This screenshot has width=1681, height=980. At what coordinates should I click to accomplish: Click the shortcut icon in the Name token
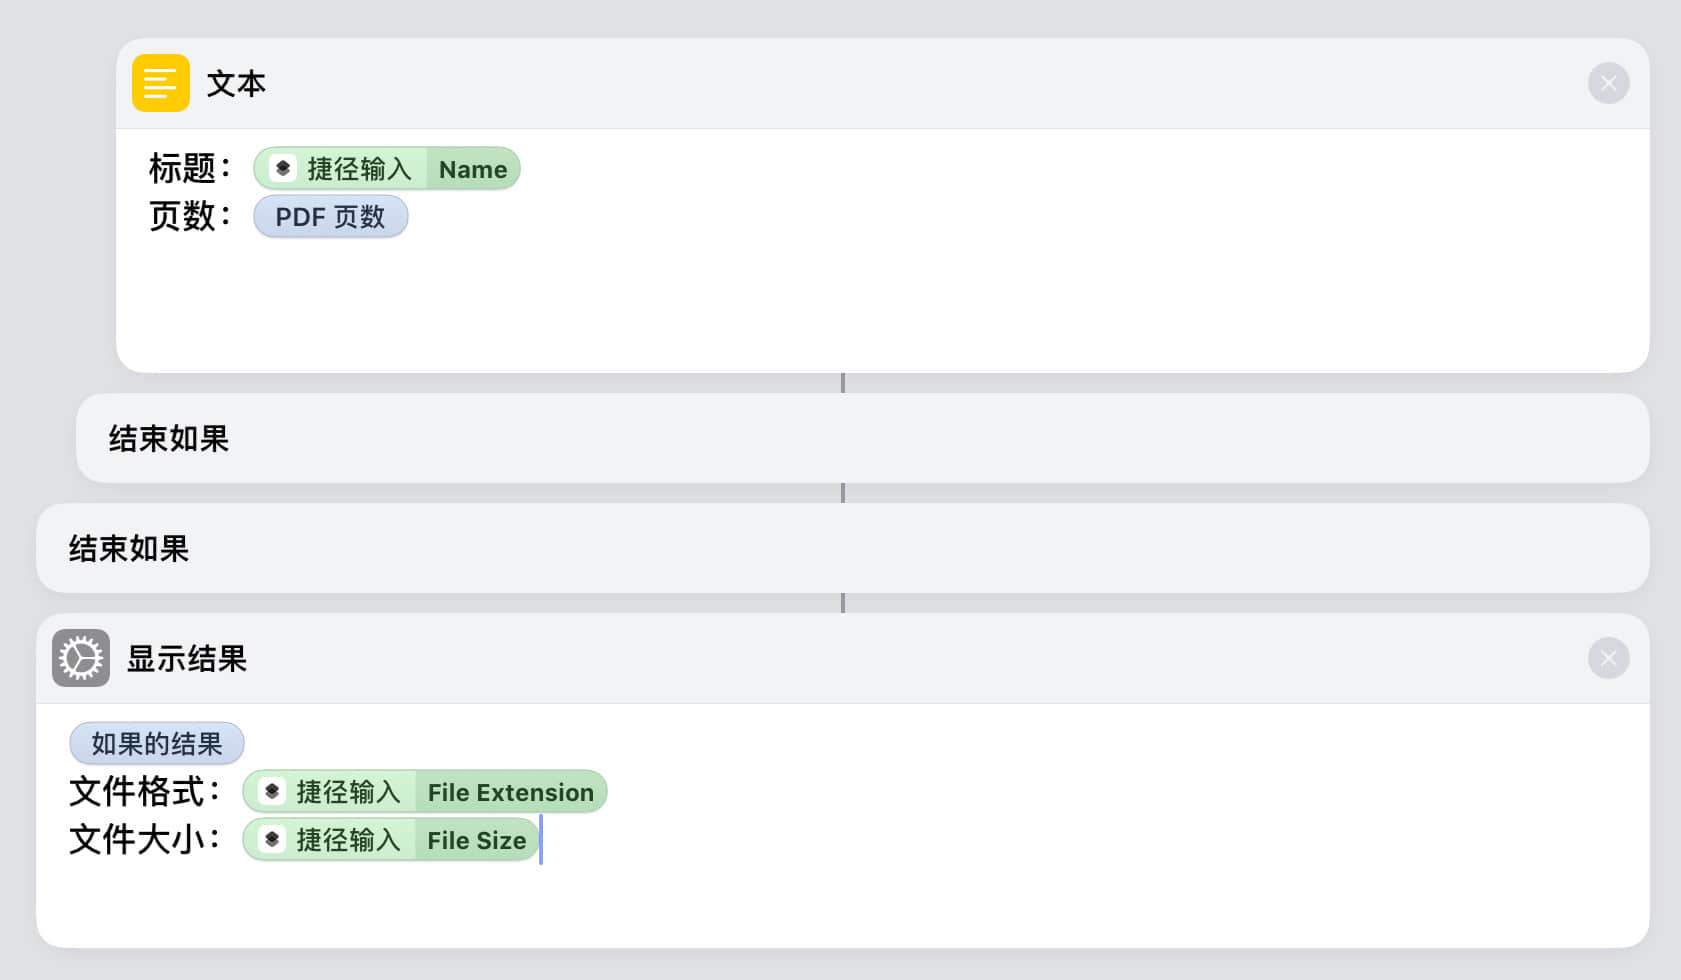[283, 168]
